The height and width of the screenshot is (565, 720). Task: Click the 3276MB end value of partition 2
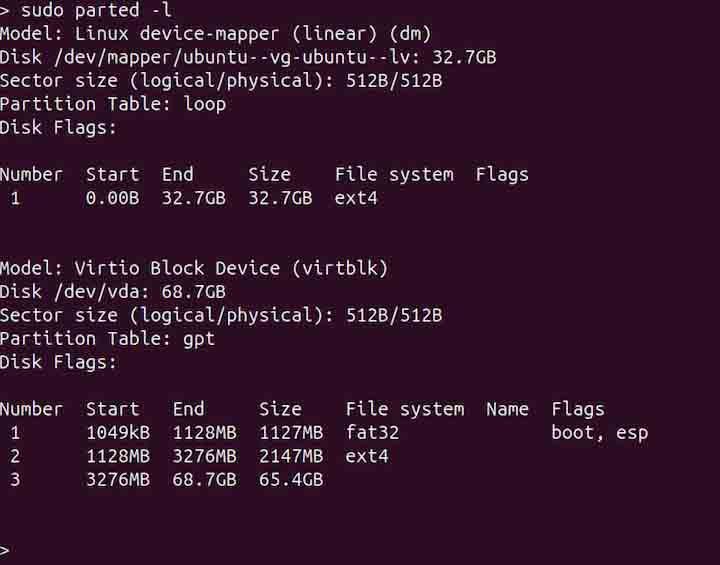[x=204, y=456]
